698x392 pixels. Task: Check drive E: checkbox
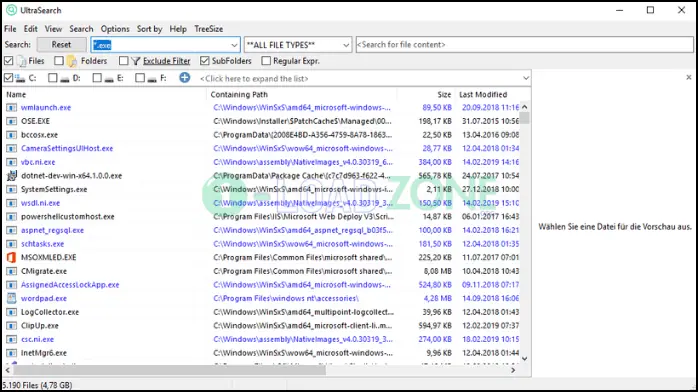pyautogui.click(x=97, y=78)
